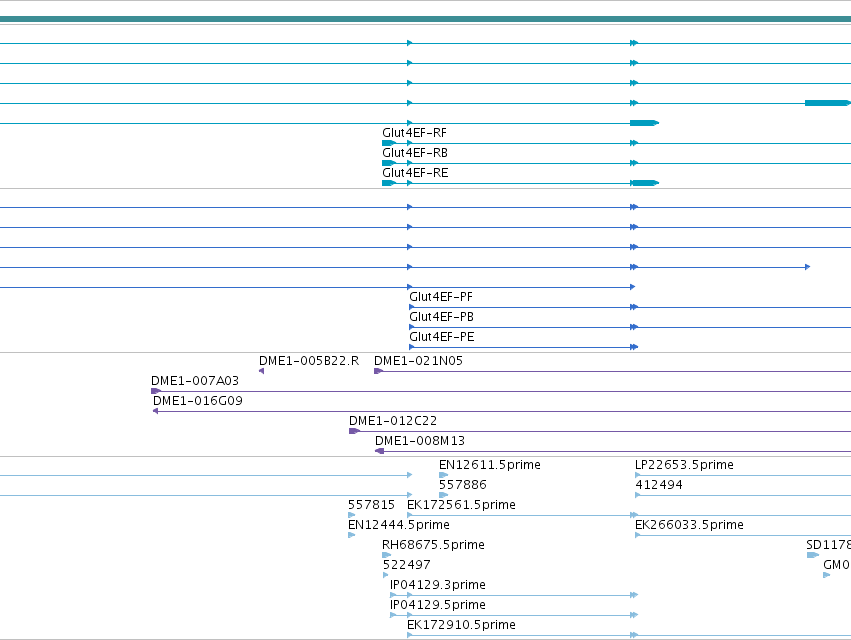Click the 522497 EST glyph
The image size is (851, 640).
pyautogui.click(x=385, y=575)
